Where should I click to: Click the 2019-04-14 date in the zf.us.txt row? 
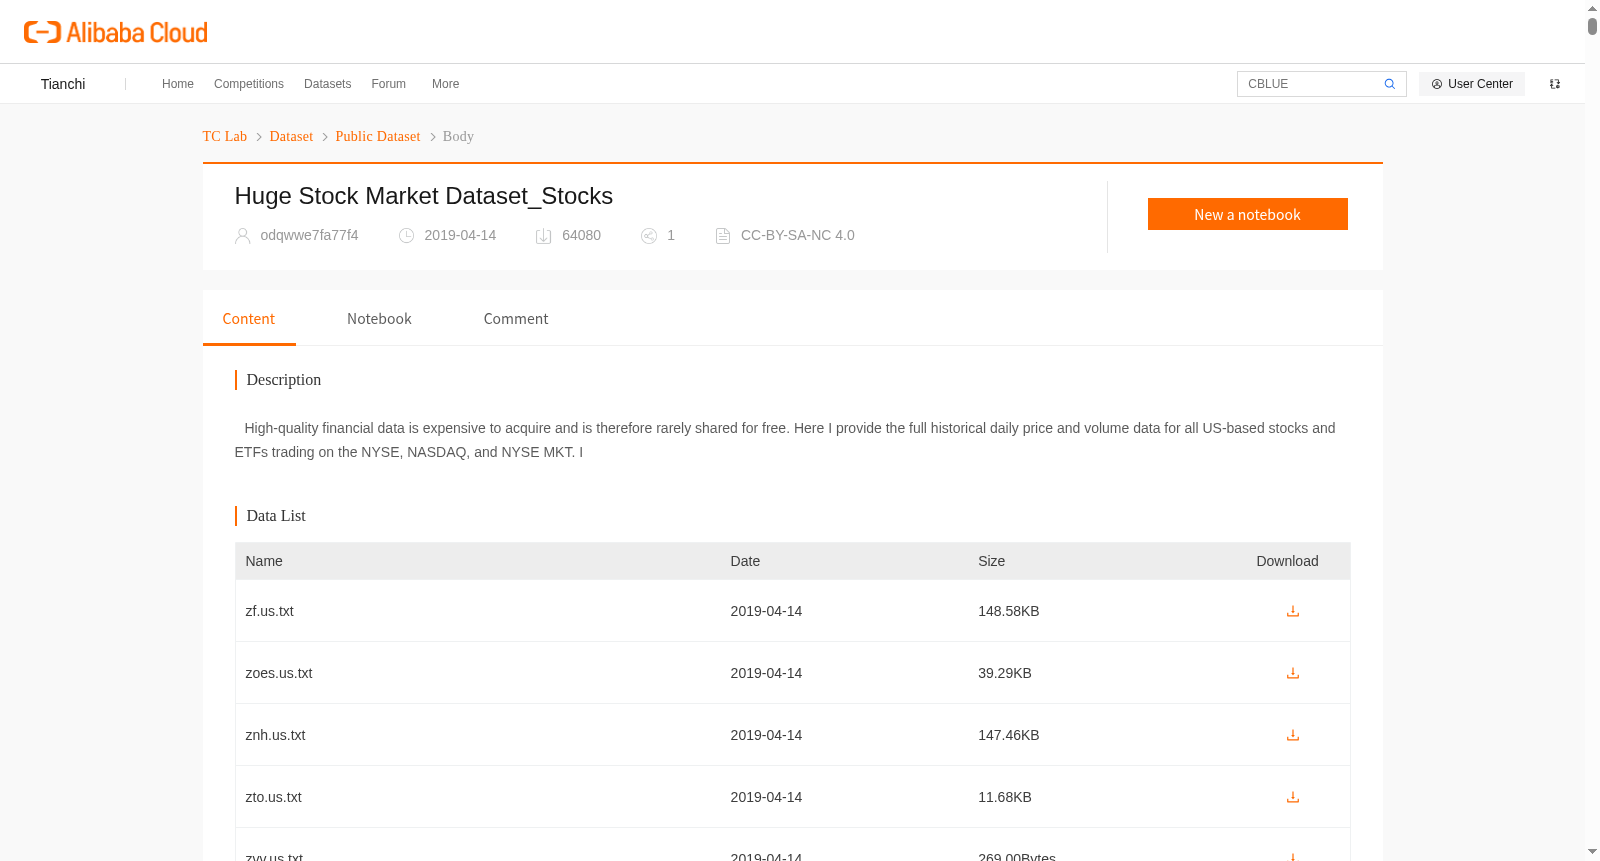[766, 611]
